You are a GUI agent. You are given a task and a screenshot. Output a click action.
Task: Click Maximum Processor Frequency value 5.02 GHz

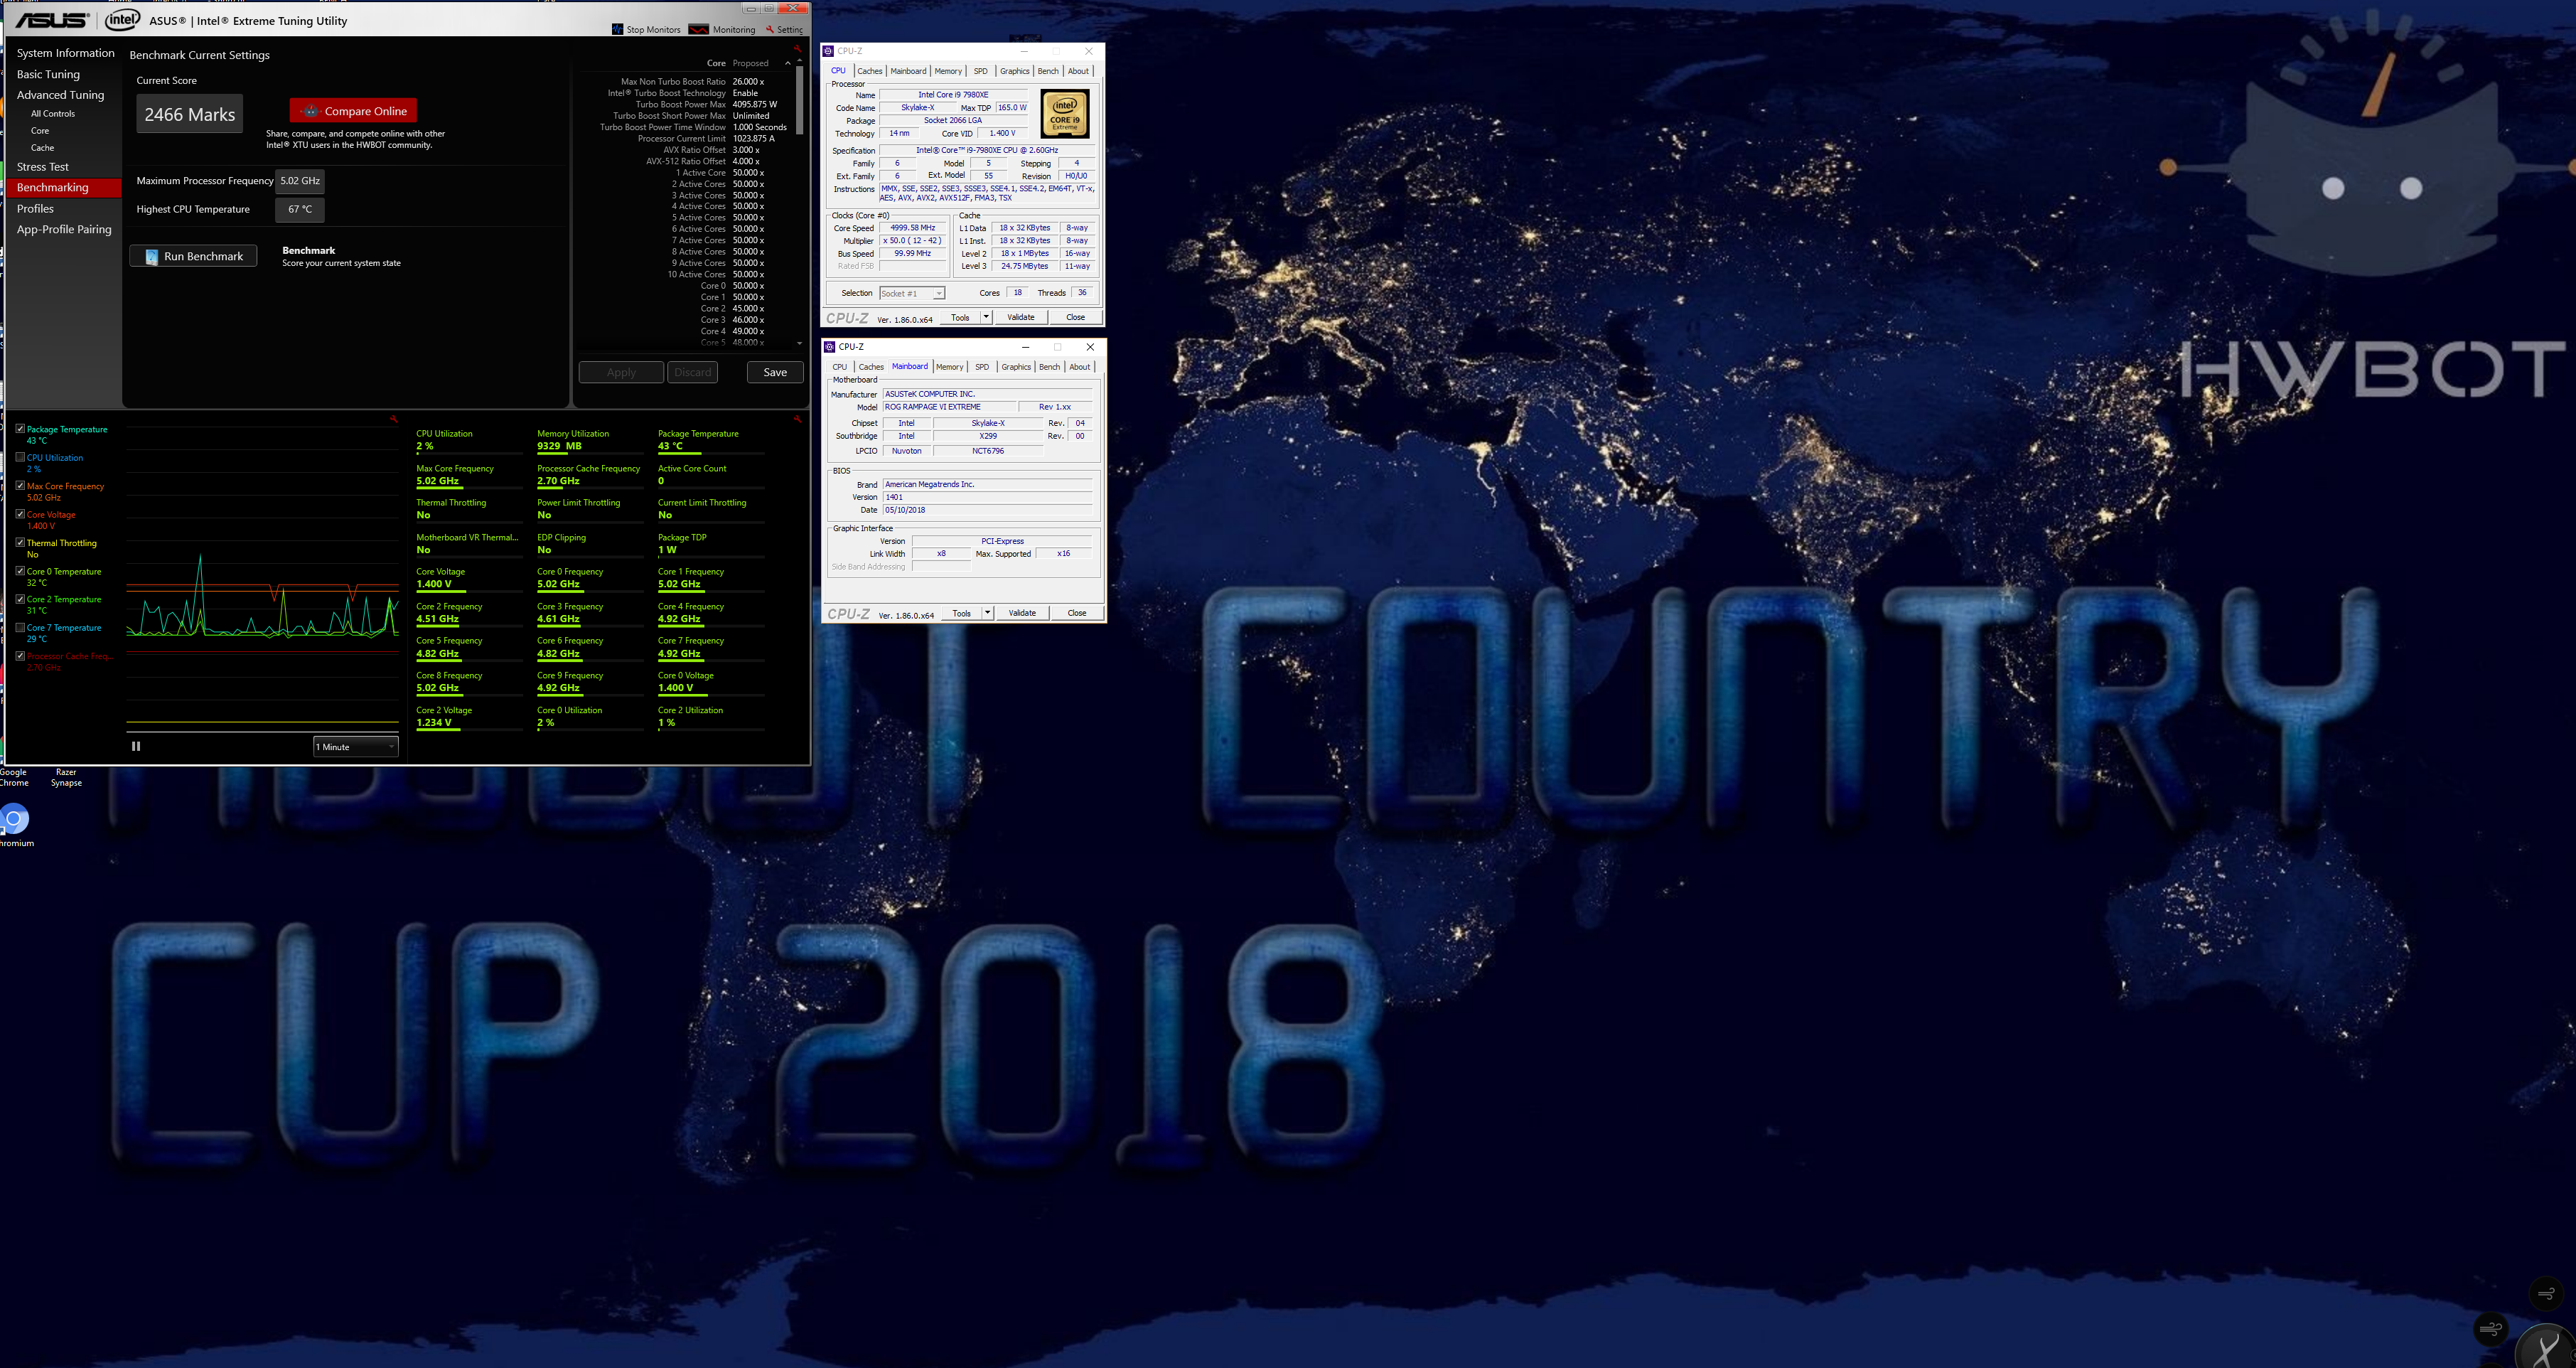pos(300,181)
